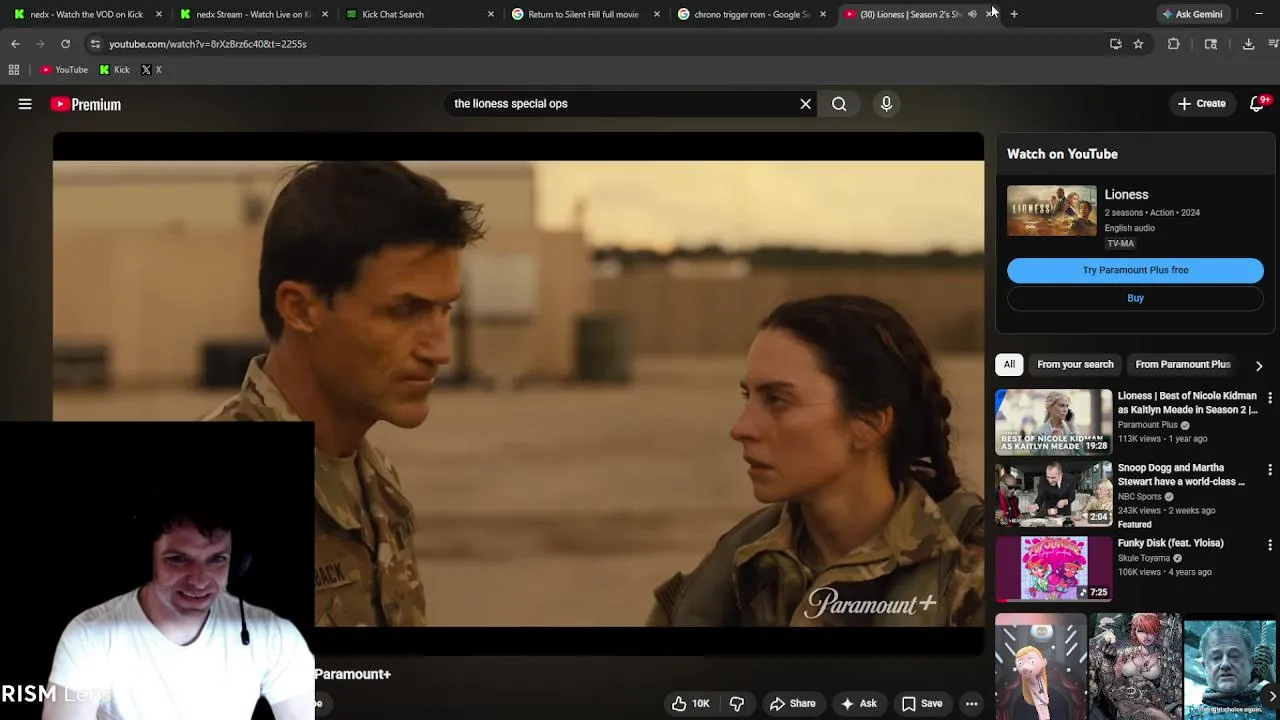Open Best of Nicole Kidman video thumbnail
The height and width of the screenshot is (720, 1280).
(x=1053, y=422)
